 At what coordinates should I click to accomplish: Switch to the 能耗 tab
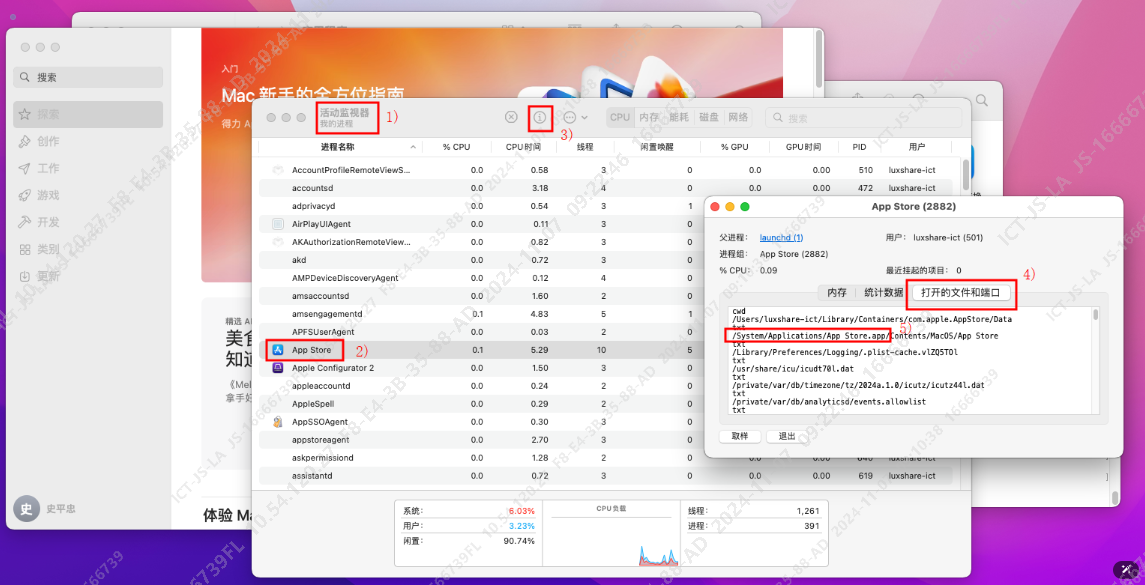678,117
